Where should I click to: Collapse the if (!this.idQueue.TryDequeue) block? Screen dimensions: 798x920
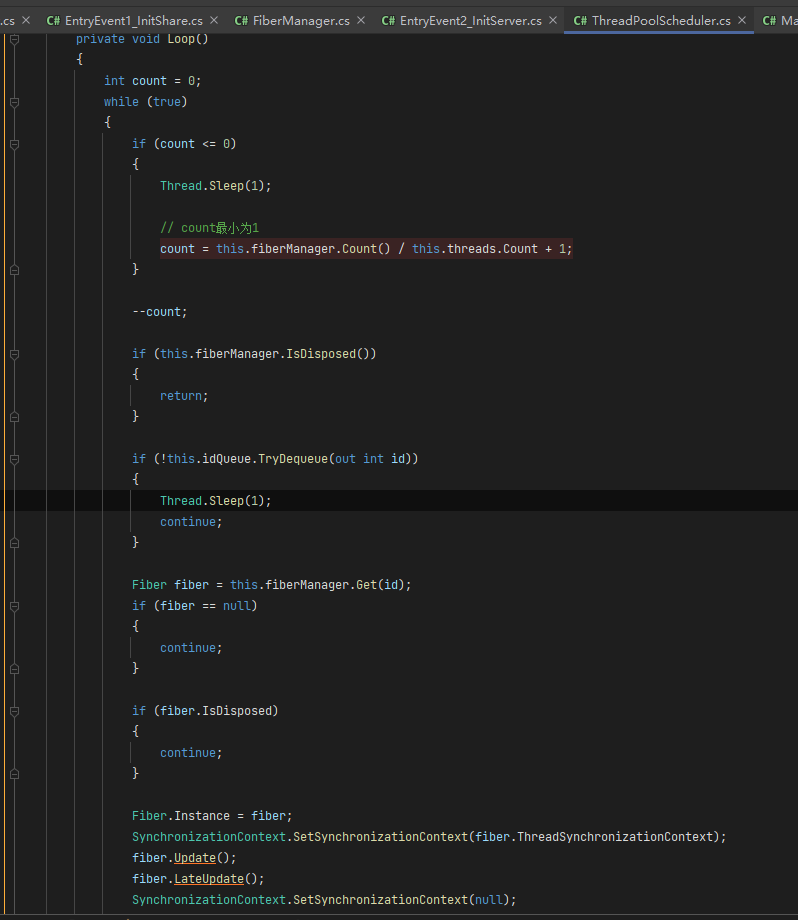tap(15, 459)
